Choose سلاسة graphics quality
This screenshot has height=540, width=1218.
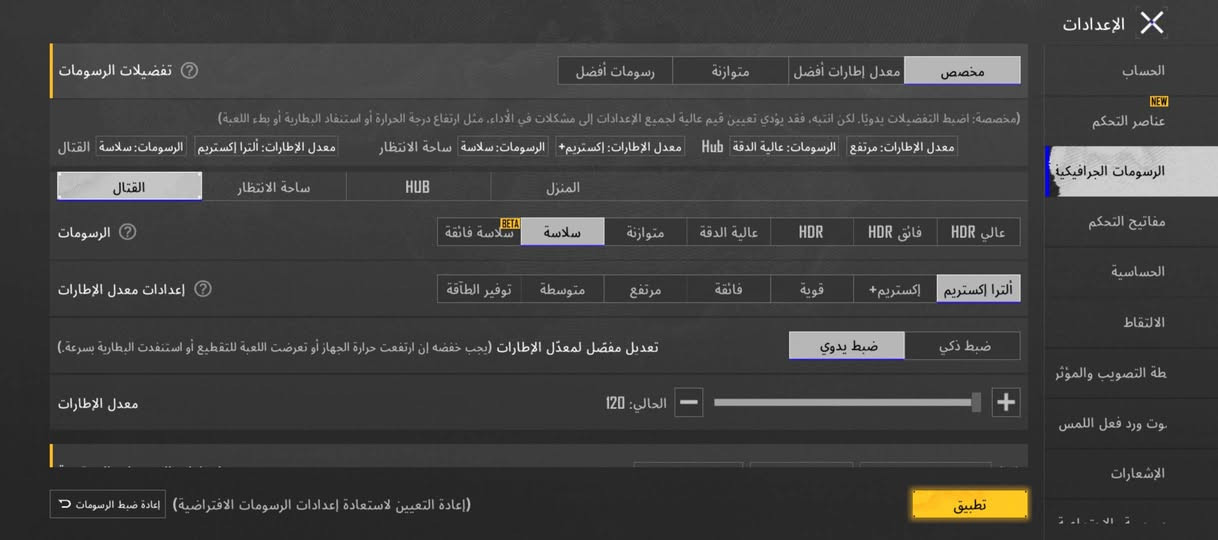[563, 232]
